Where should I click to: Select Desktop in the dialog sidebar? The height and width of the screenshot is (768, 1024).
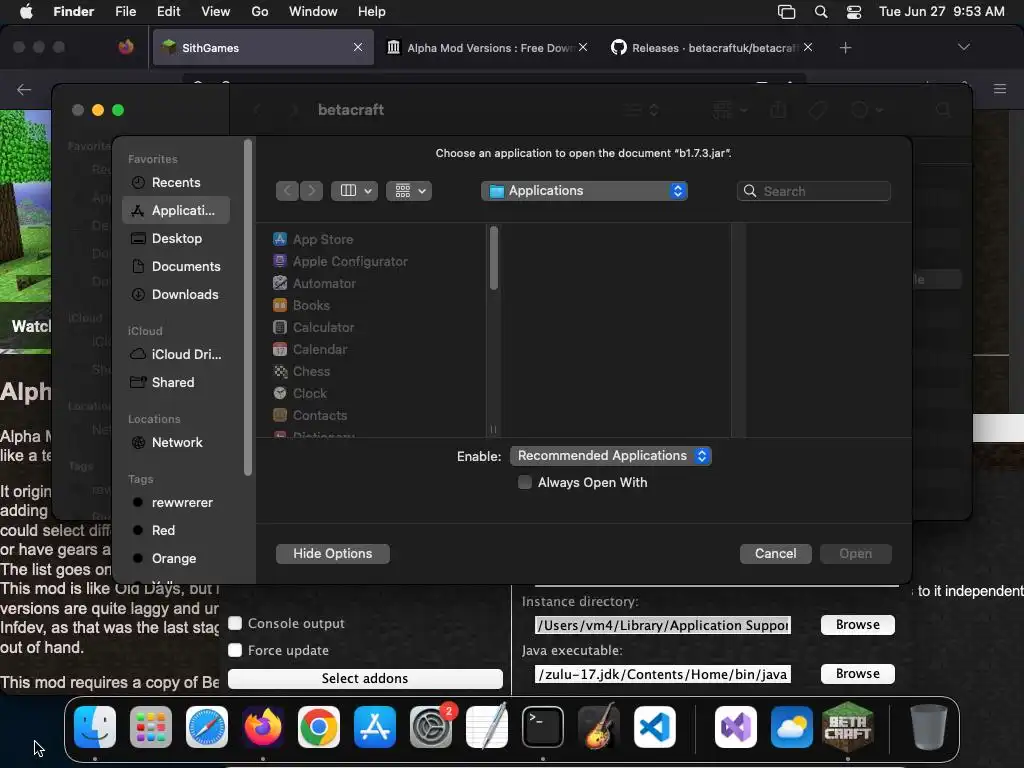tap(176, 238)
